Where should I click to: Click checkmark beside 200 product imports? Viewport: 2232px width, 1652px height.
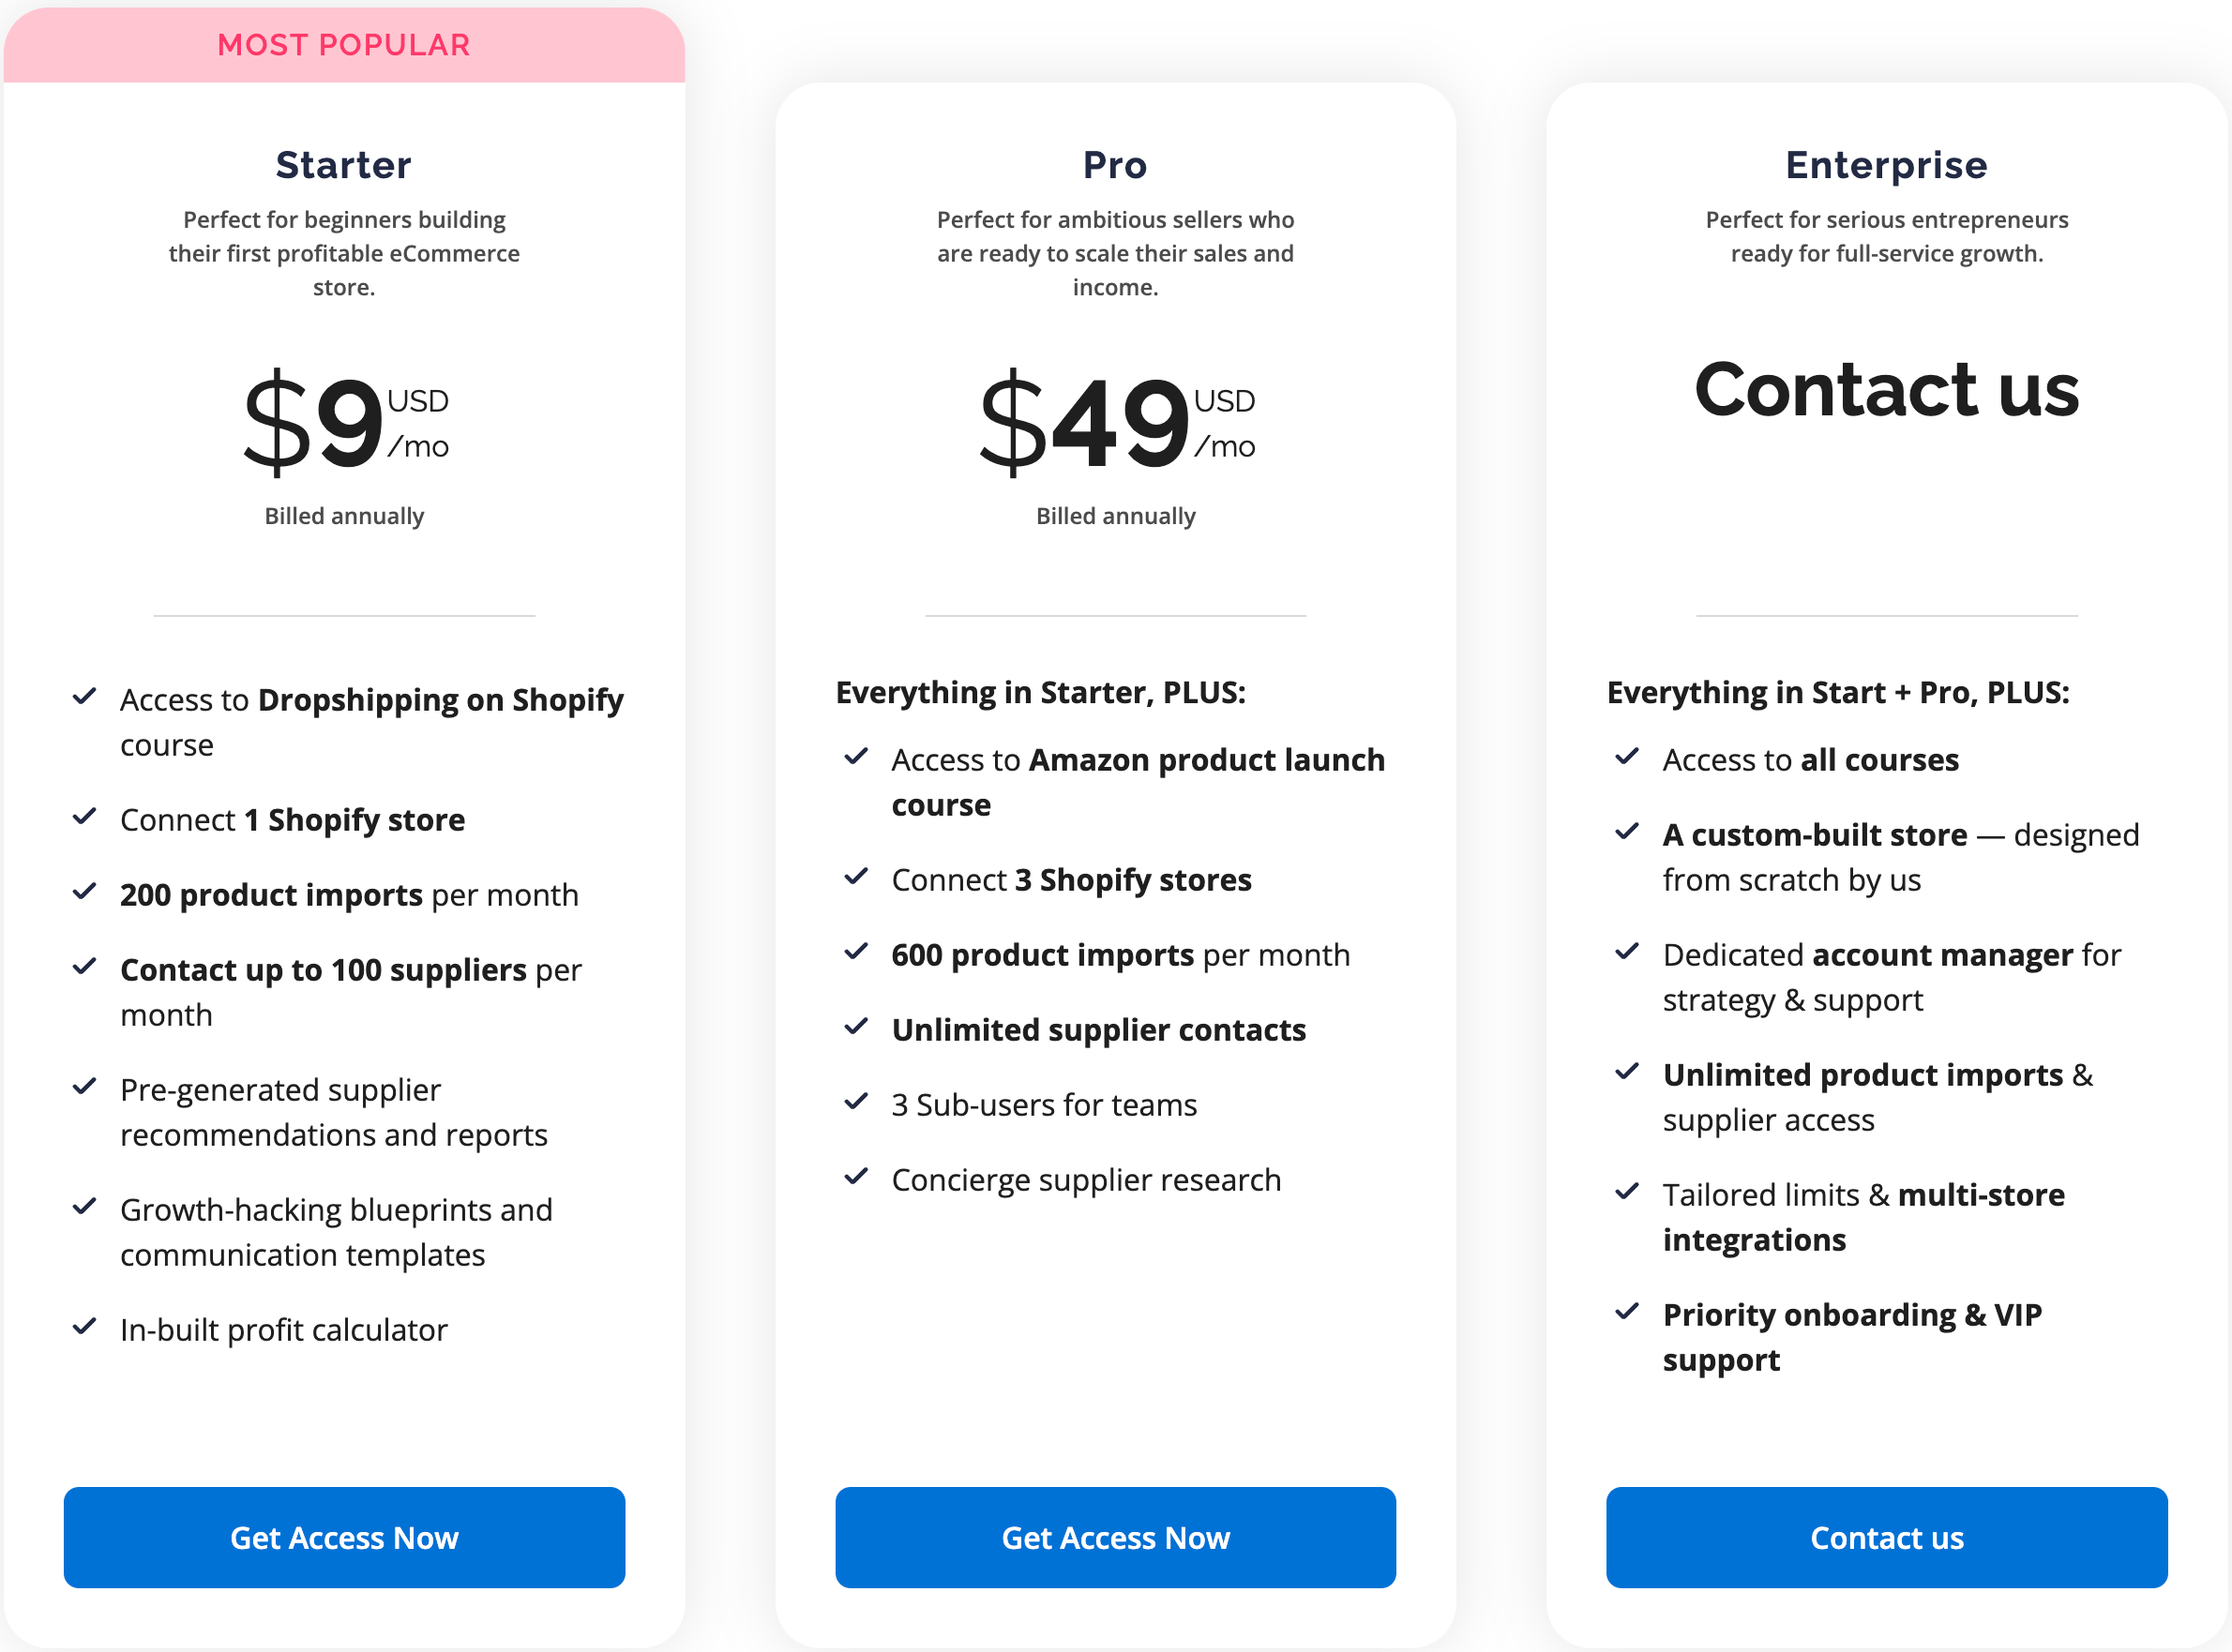click(x=85, y=891)
